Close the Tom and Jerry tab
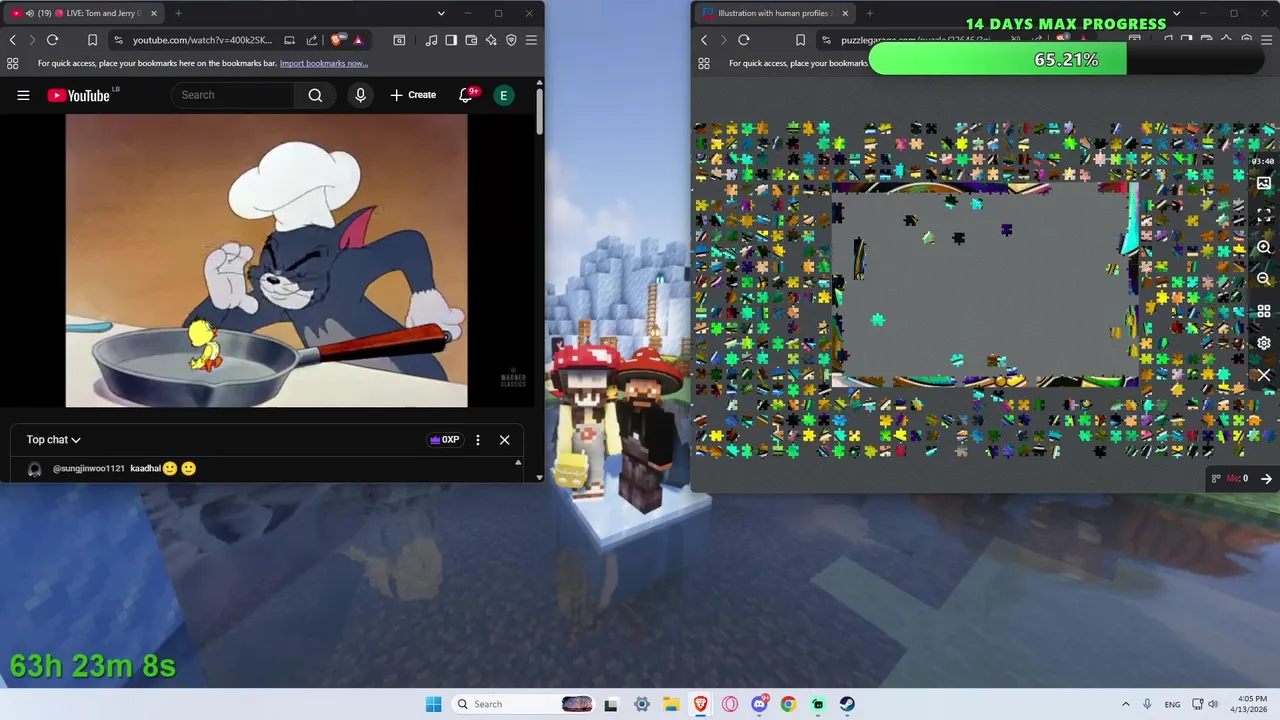The height and width of the screenshot is (720, 1280). click(154, 13)
